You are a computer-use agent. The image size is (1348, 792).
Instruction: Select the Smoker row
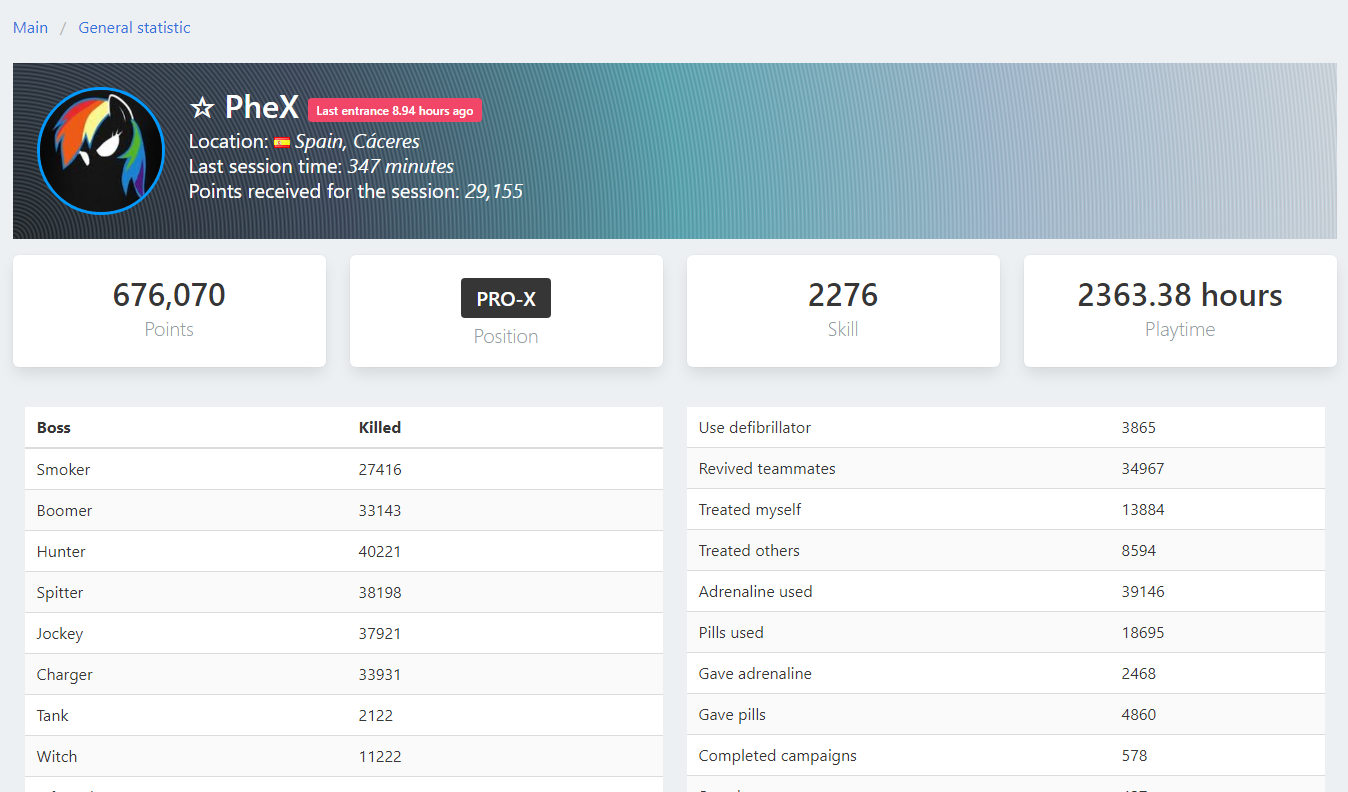344,469
